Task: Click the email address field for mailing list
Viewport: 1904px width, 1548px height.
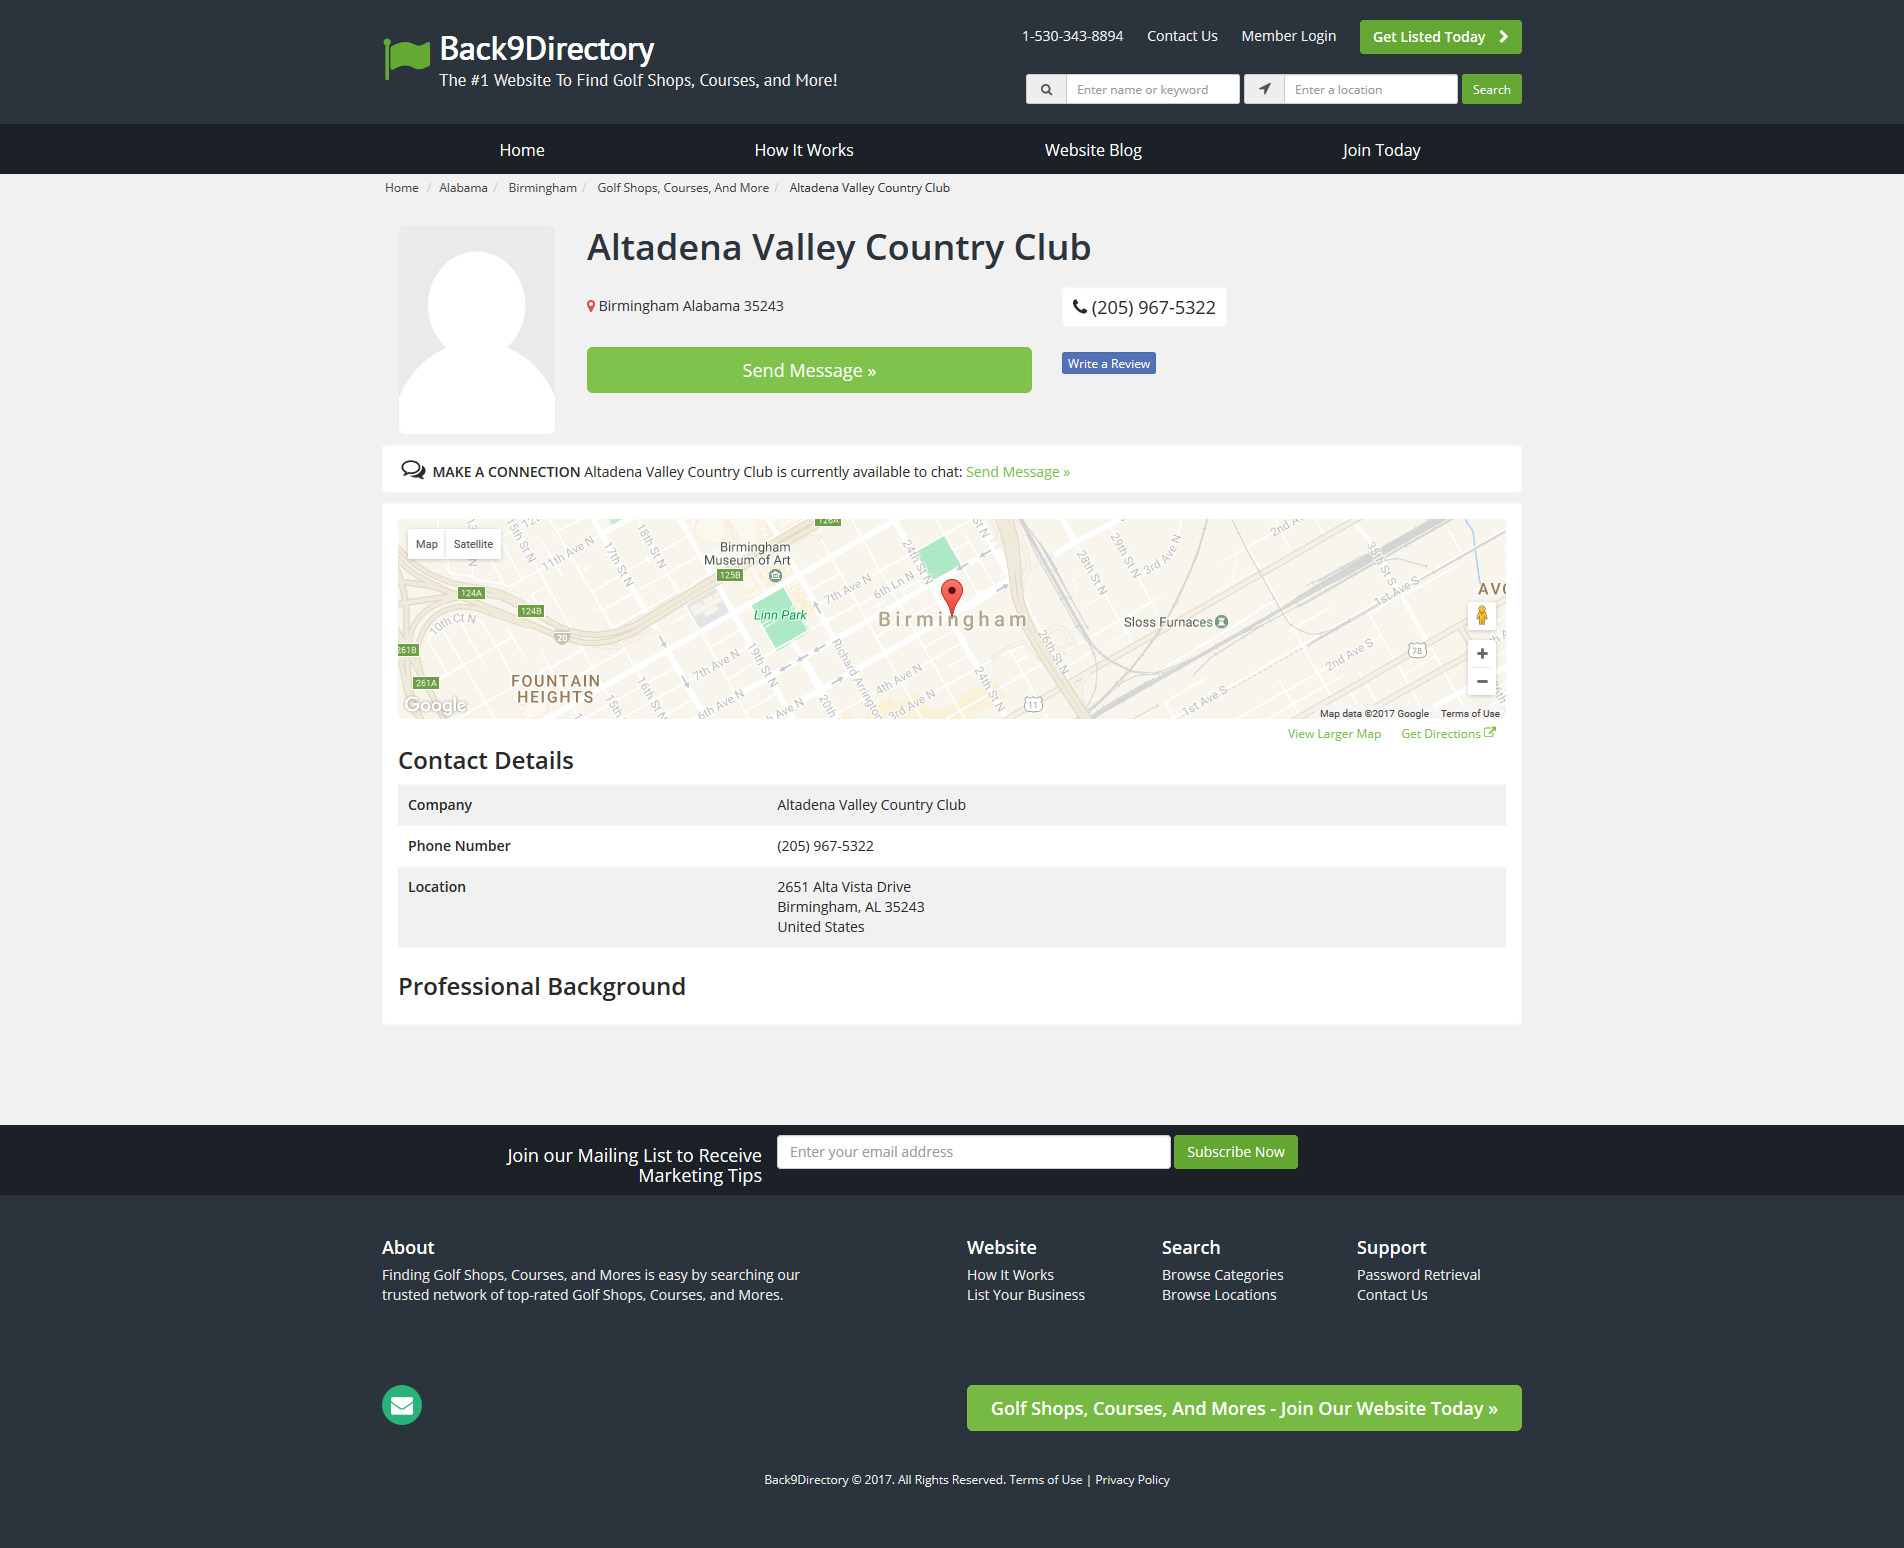Action: coord(974,1152)
